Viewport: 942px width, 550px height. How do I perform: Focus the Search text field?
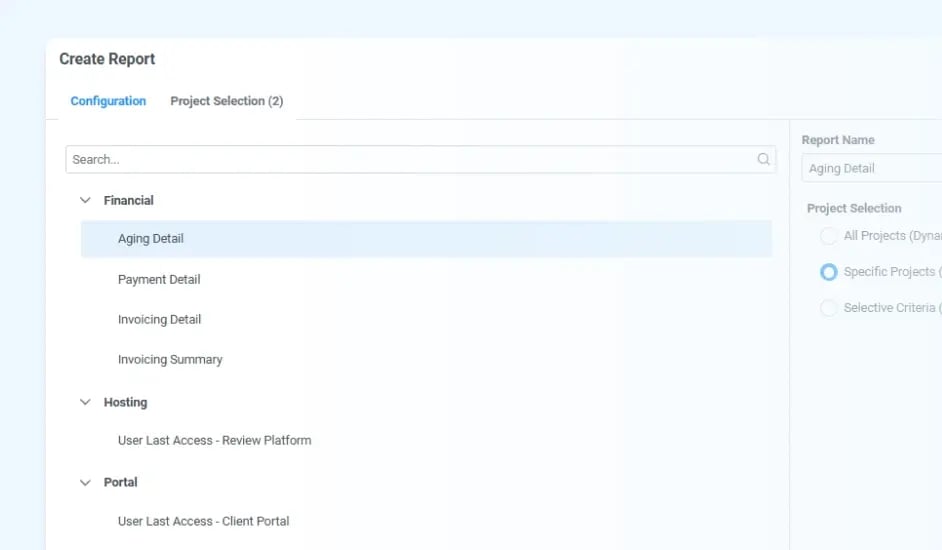[410, 160]
